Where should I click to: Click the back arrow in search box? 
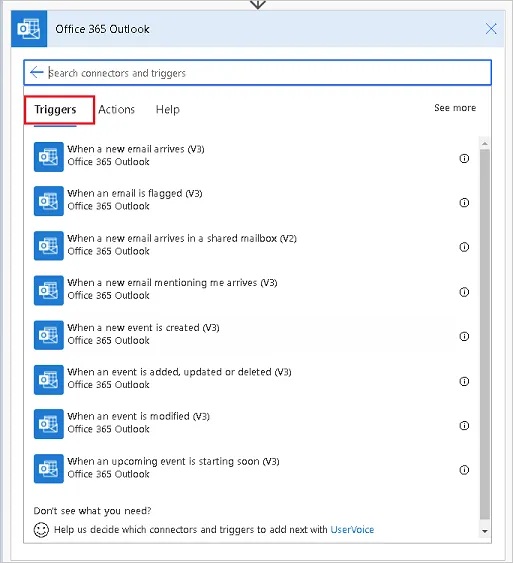[x=37, y=73]
